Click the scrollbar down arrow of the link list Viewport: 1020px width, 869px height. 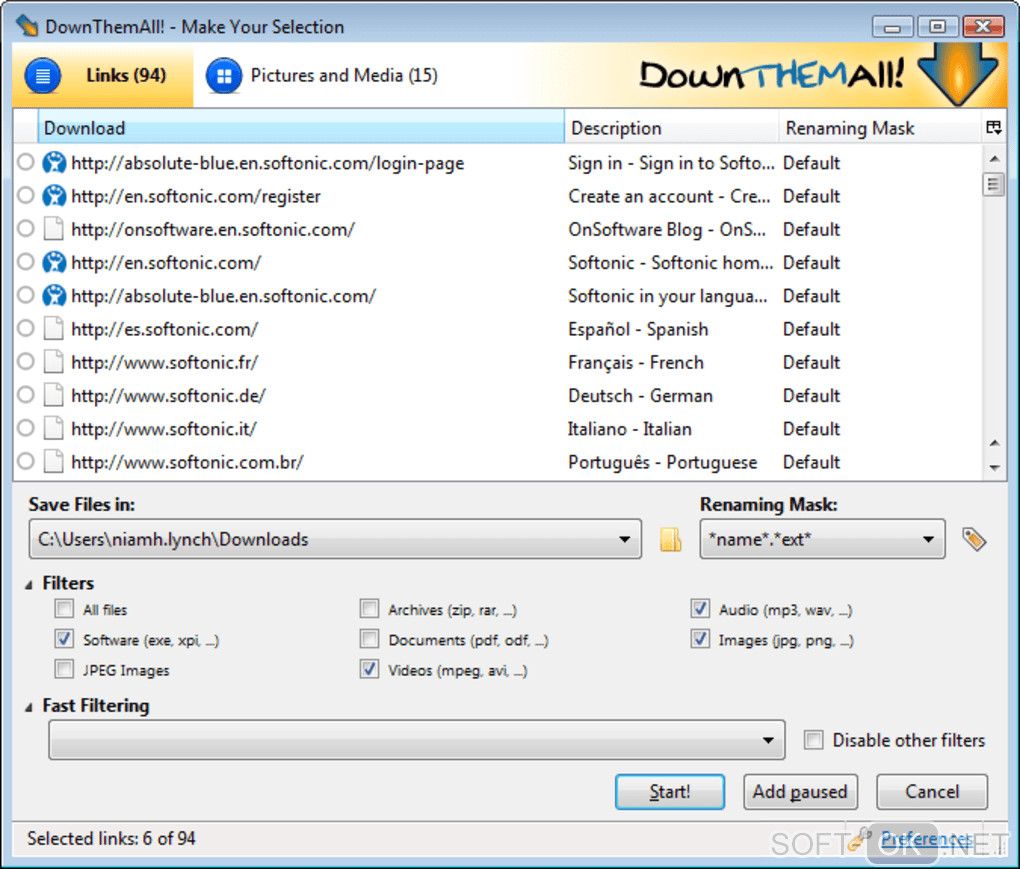[994, 467]
